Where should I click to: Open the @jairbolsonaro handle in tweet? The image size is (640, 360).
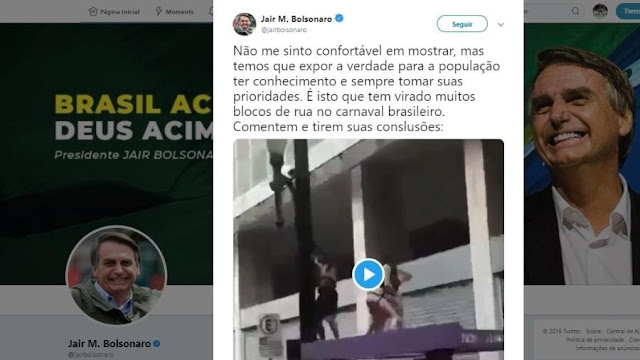point(284,30)
